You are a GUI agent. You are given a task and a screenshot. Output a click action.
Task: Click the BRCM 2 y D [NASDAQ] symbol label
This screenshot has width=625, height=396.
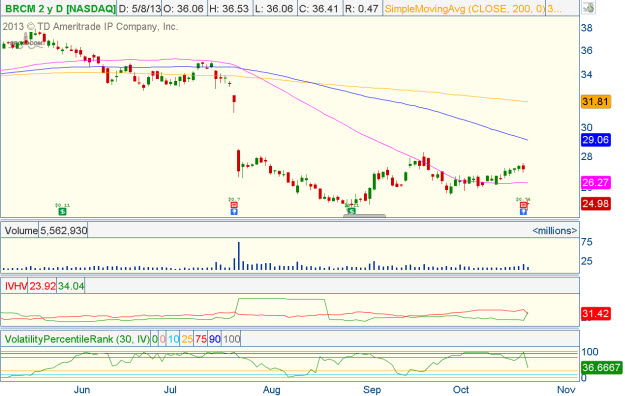pyautogui.click(x=60, y=8)
